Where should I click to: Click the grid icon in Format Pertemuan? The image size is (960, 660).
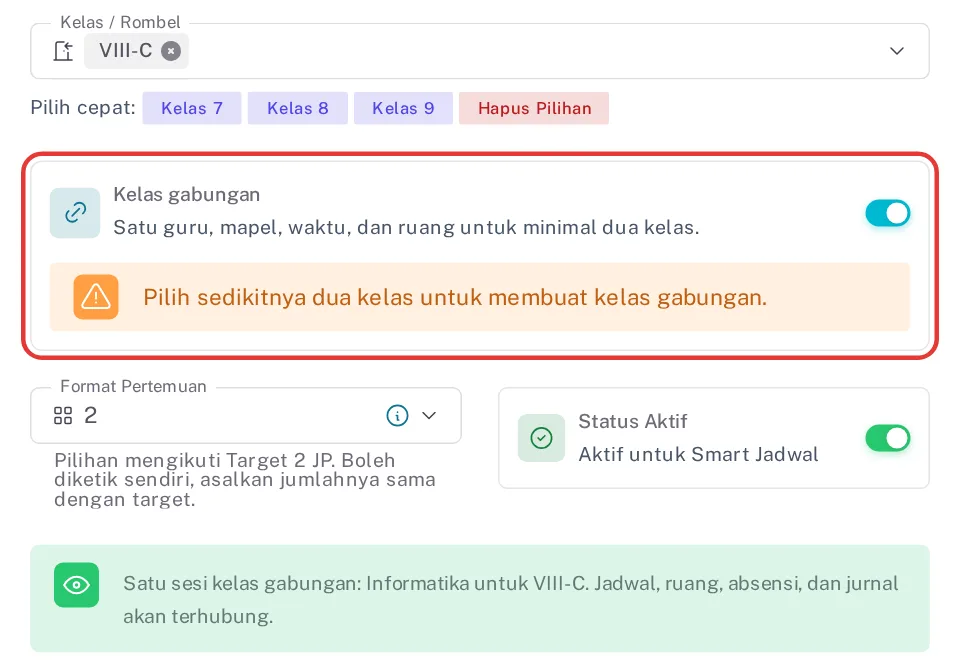pyautogui.click(x=63, y=416)
